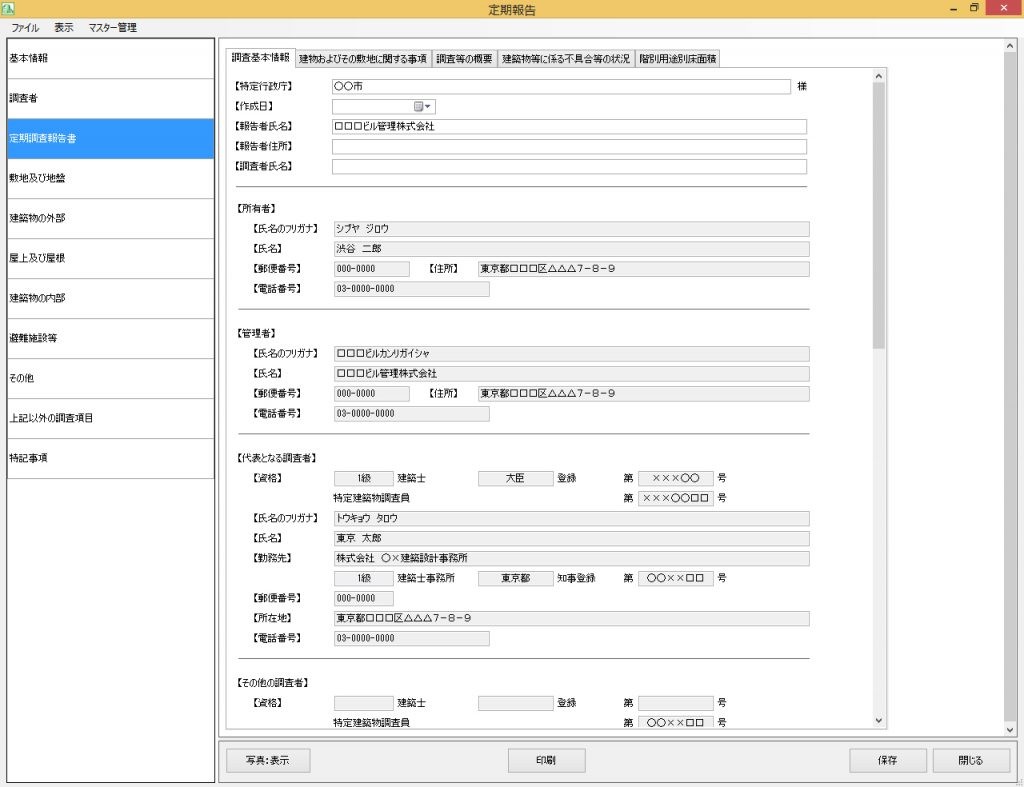
Task: Click the 所有者 郵便番号 field
Action: click(x=372, y=269)
